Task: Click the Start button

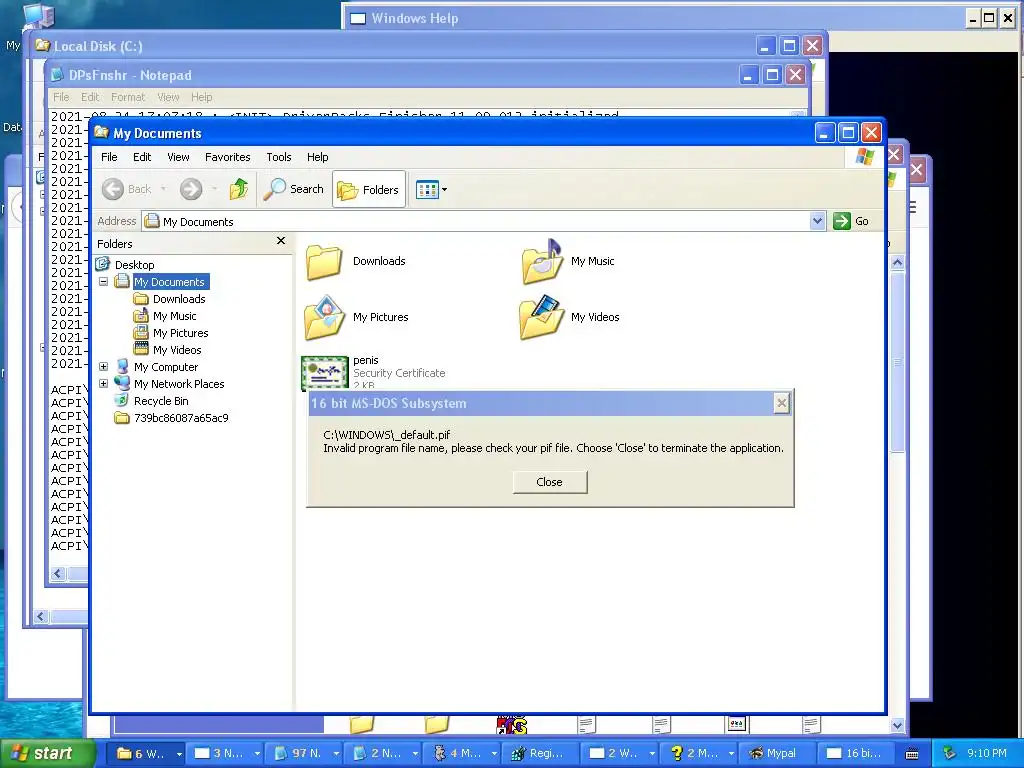Action: 47,754
